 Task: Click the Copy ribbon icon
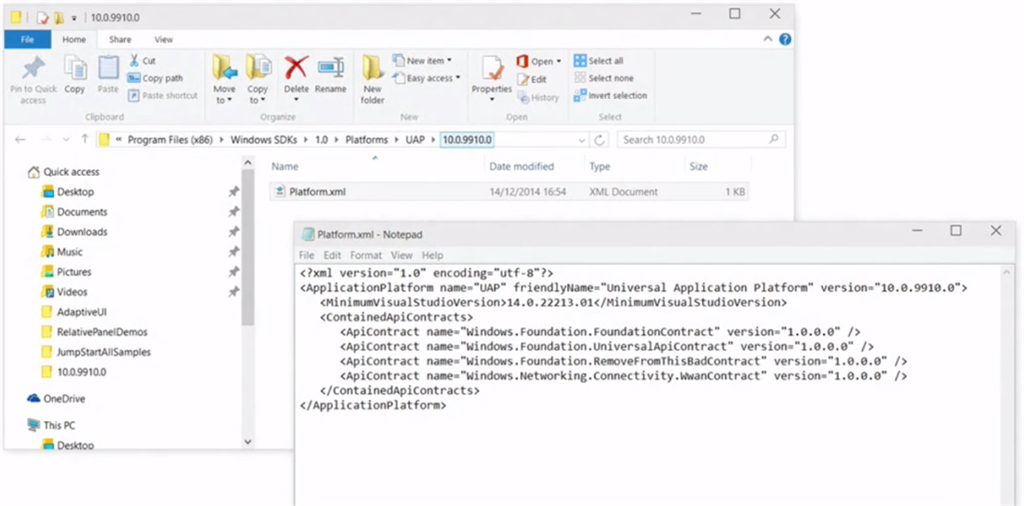pos(74,68)
